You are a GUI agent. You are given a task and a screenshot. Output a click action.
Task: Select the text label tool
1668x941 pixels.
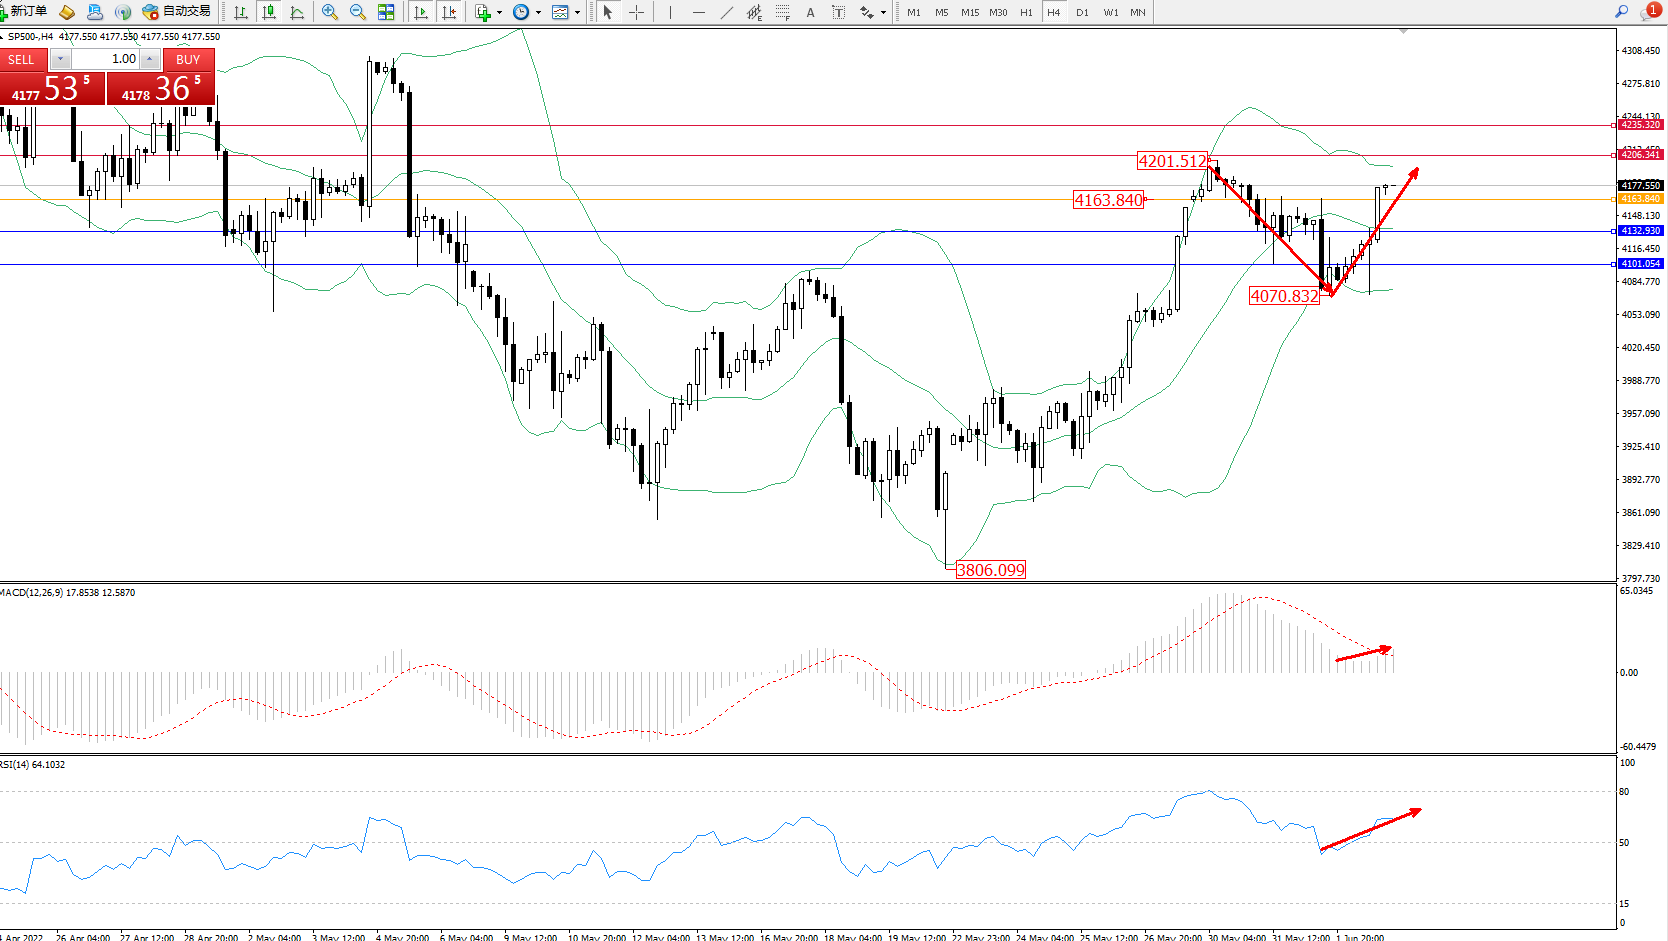click(x=810, y=12)
